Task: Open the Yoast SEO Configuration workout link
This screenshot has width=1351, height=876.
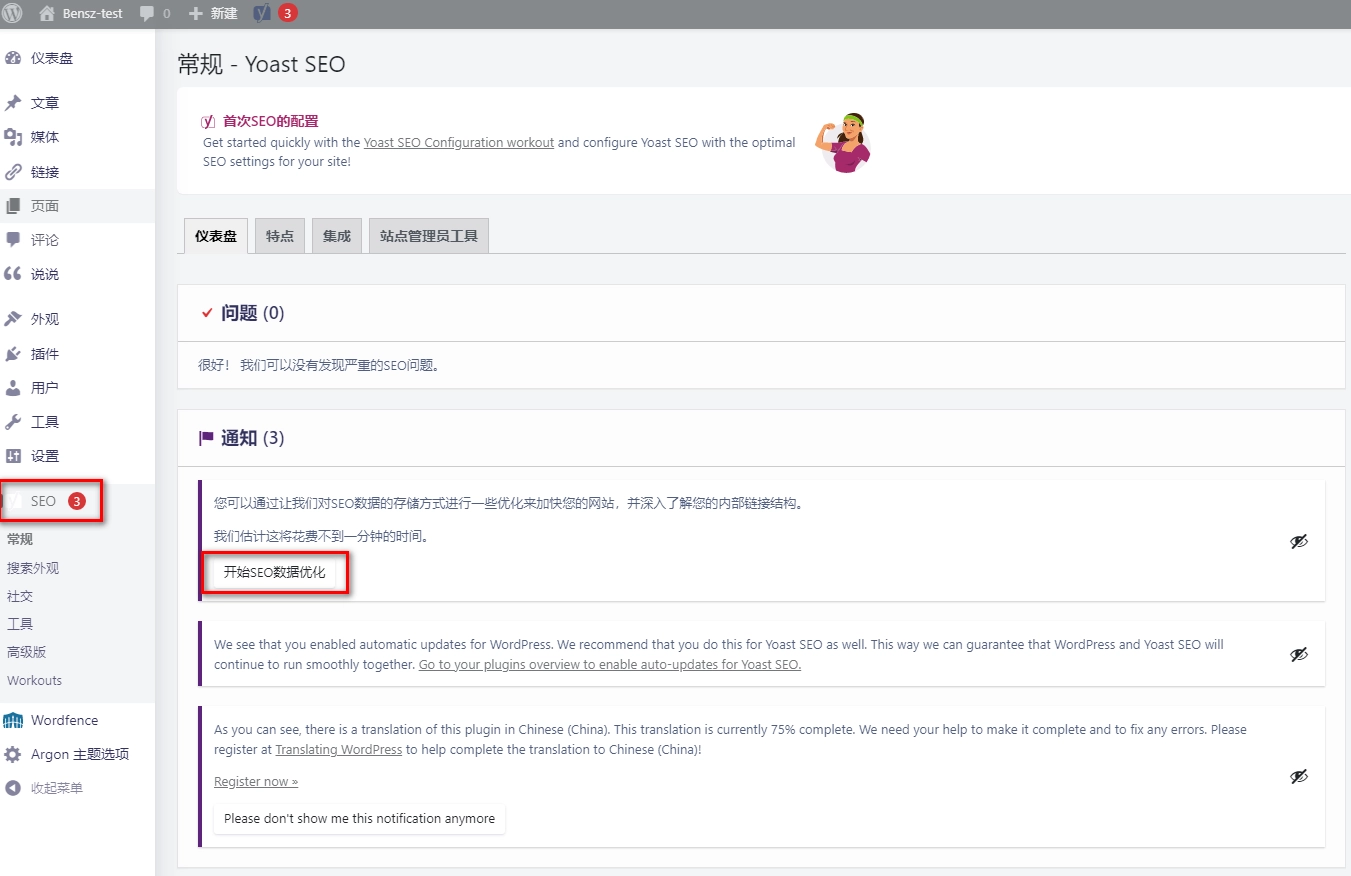Action: tap(459, 142)
